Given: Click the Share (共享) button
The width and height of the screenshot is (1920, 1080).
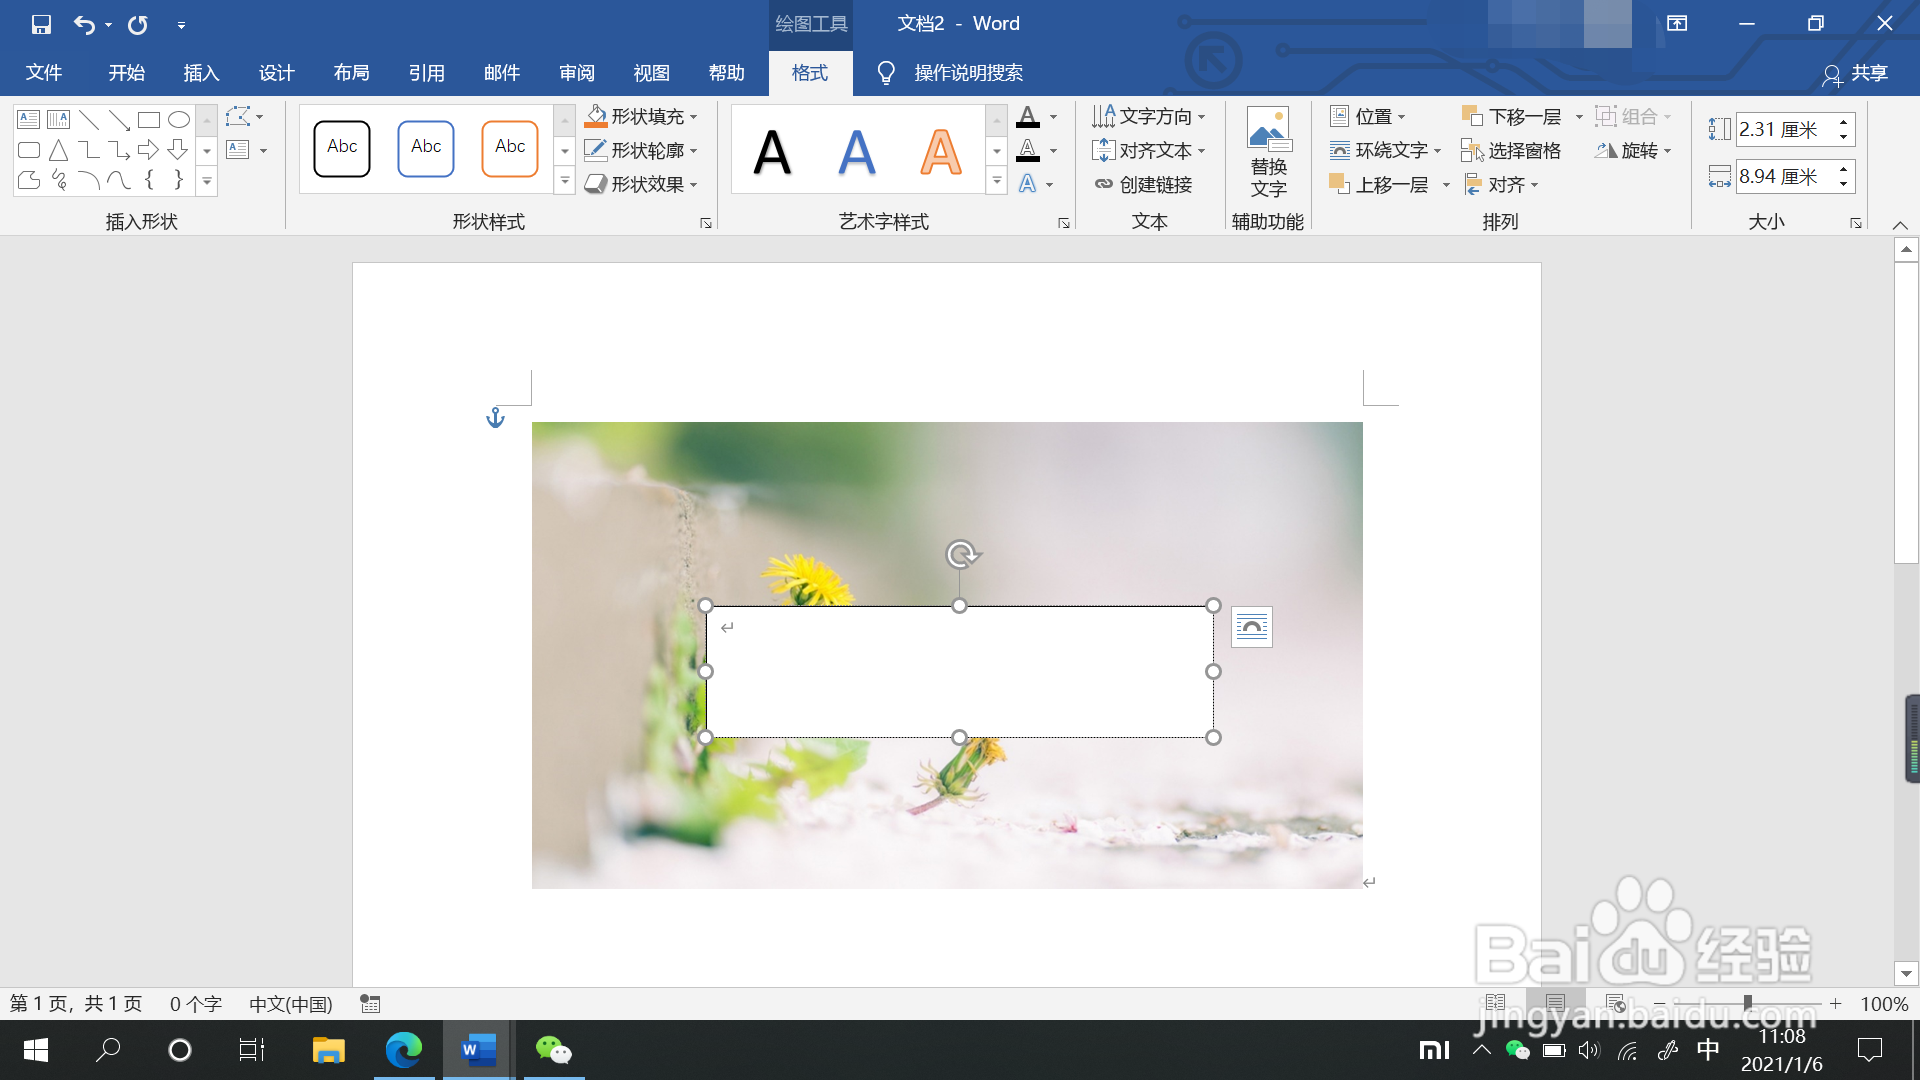Looking at the screenshot, I should [1855, 73].
